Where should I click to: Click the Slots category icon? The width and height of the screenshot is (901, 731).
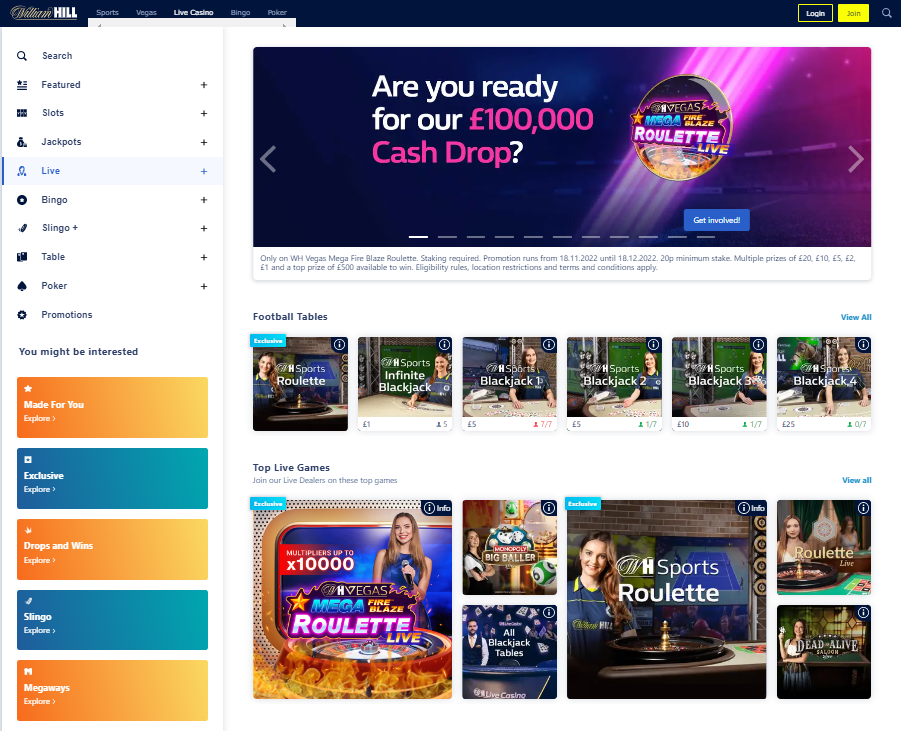pyautogui.click(x=22, y=113)
